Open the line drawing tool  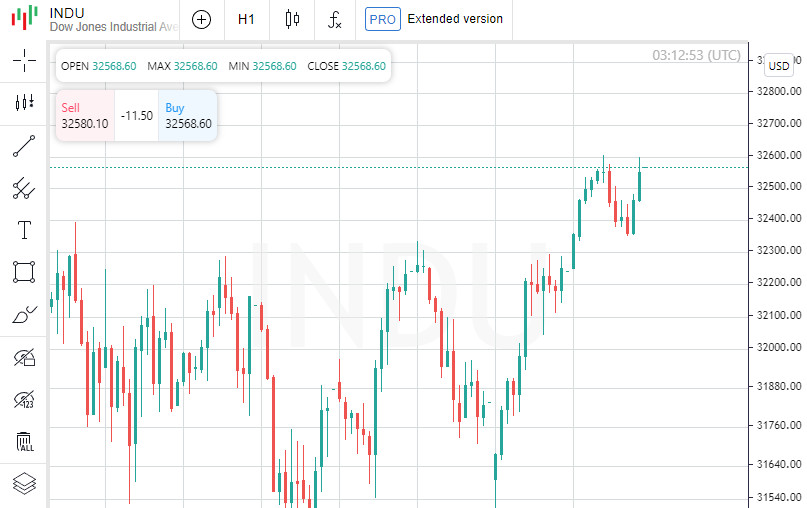(24, 146)
